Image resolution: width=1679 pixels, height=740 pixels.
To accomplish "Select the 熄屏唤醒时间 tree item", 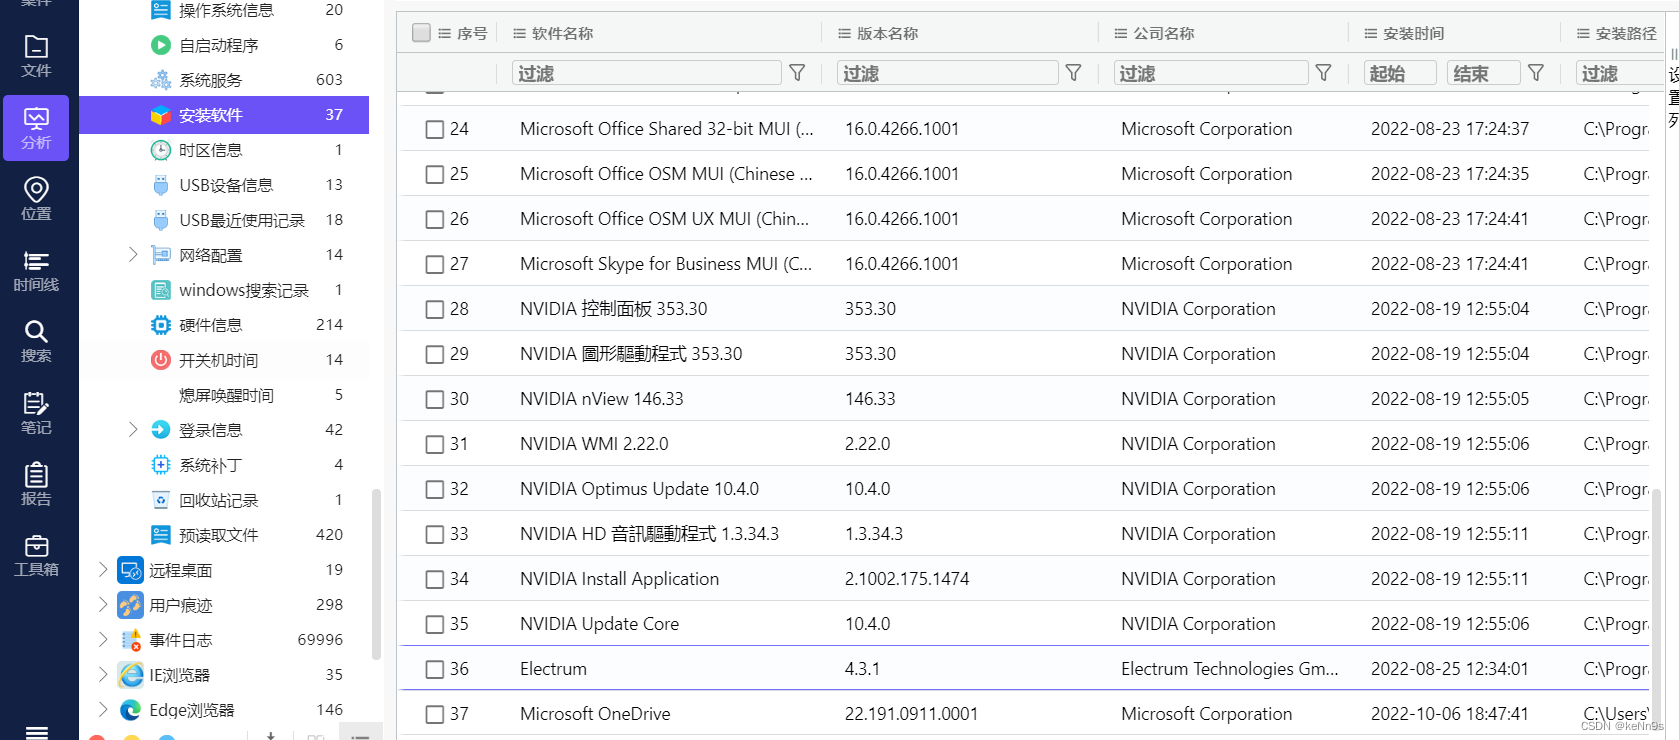I will coord(224,395).
